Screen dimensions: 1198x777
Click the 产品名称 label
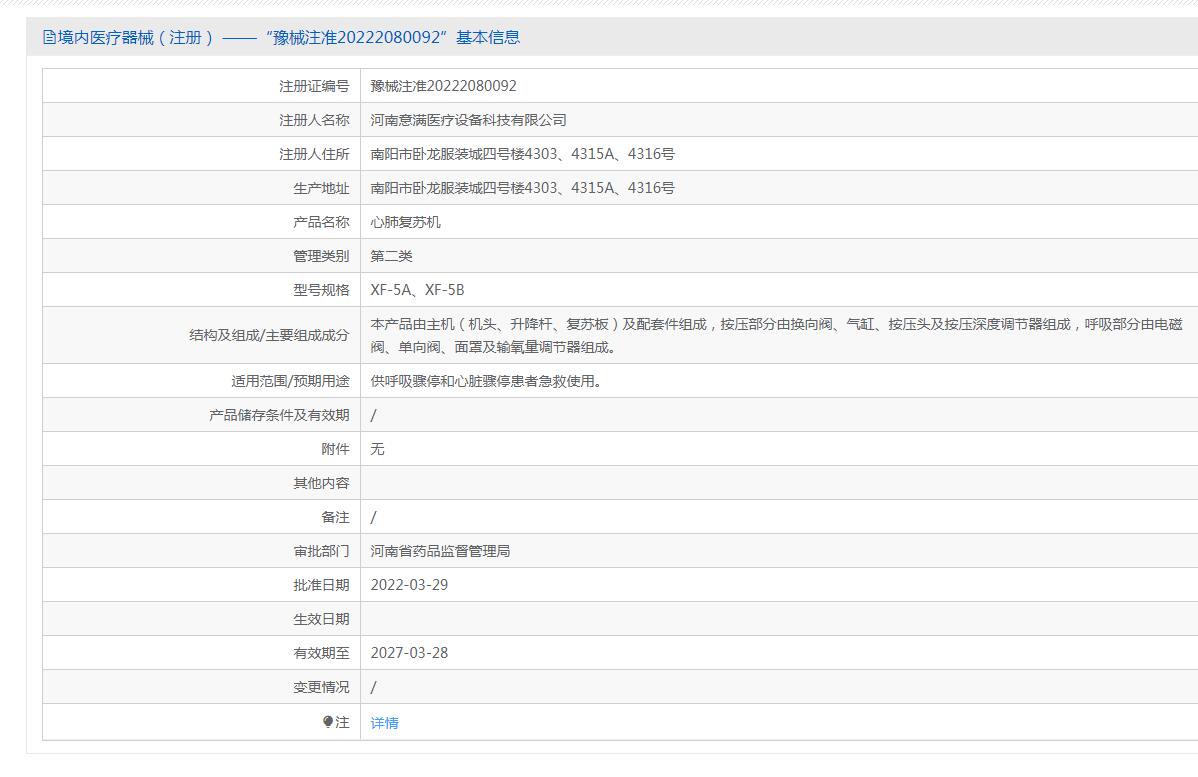[x=321, y=222]
